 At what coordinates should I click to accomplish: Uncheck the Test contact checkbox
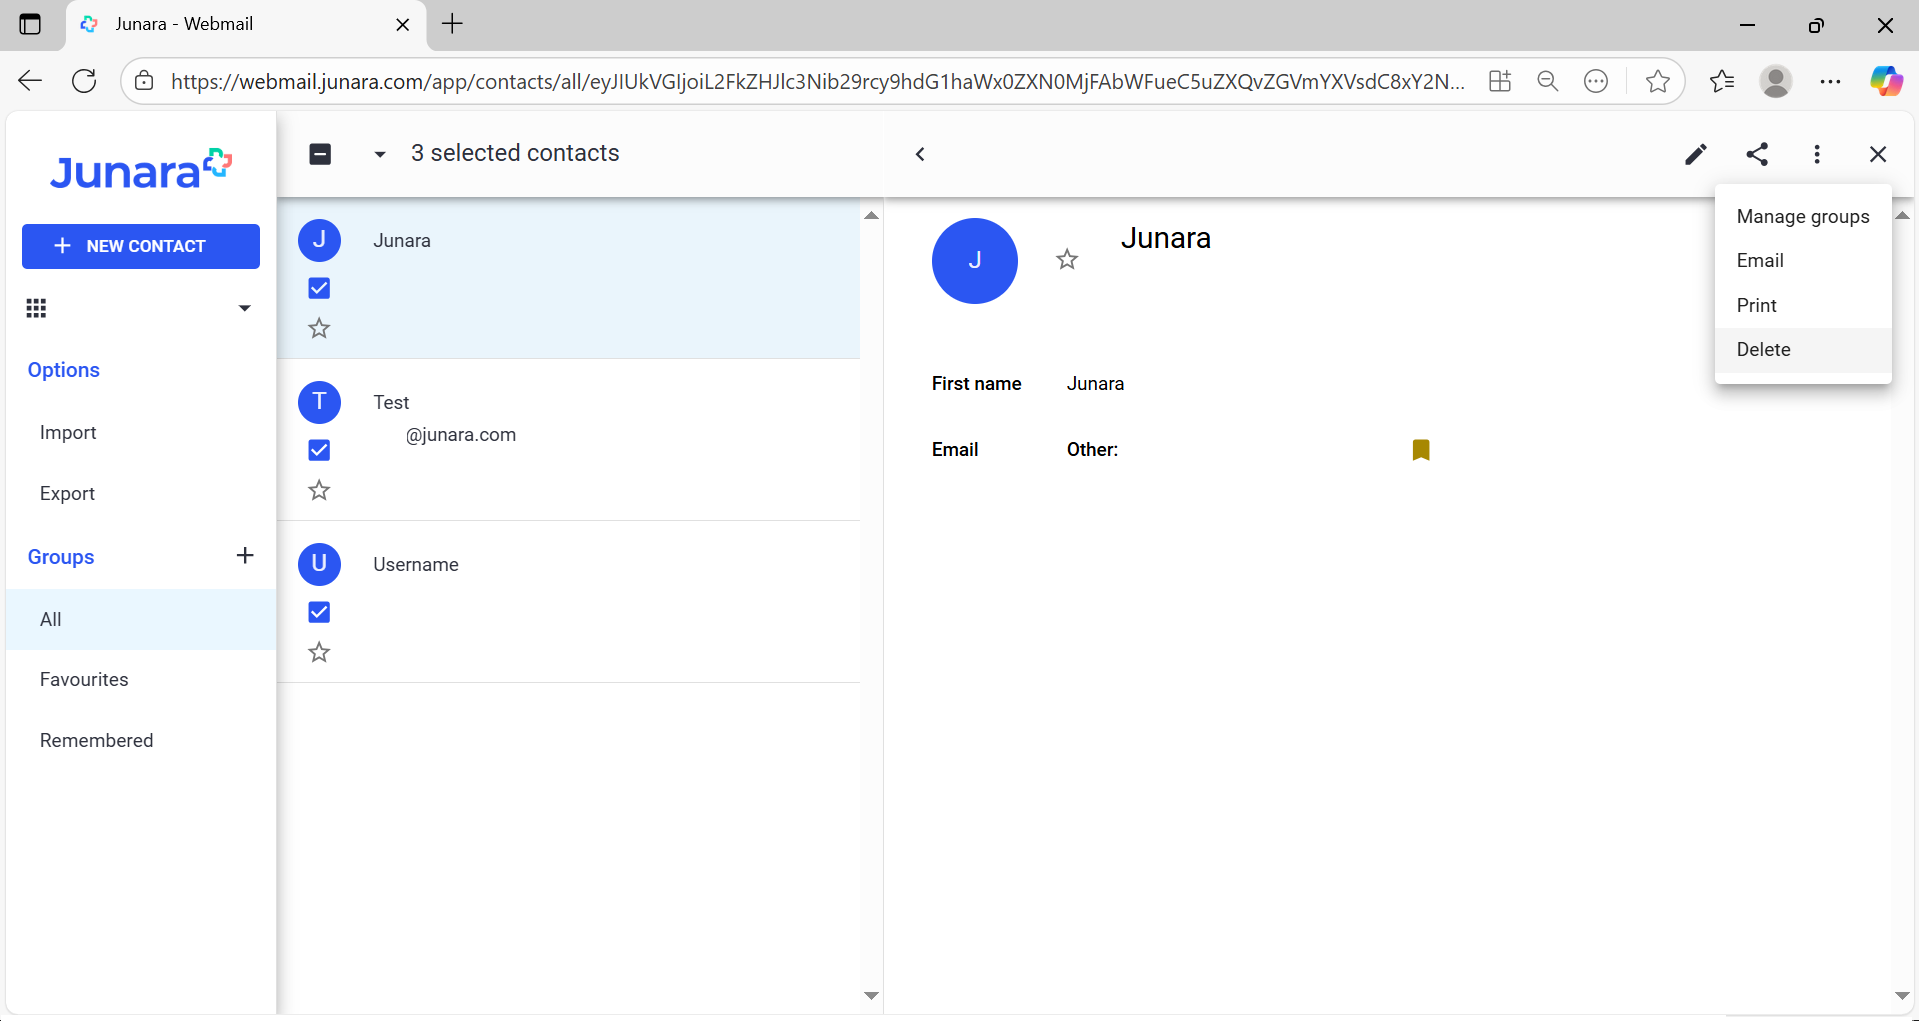(x=319, y=450)
